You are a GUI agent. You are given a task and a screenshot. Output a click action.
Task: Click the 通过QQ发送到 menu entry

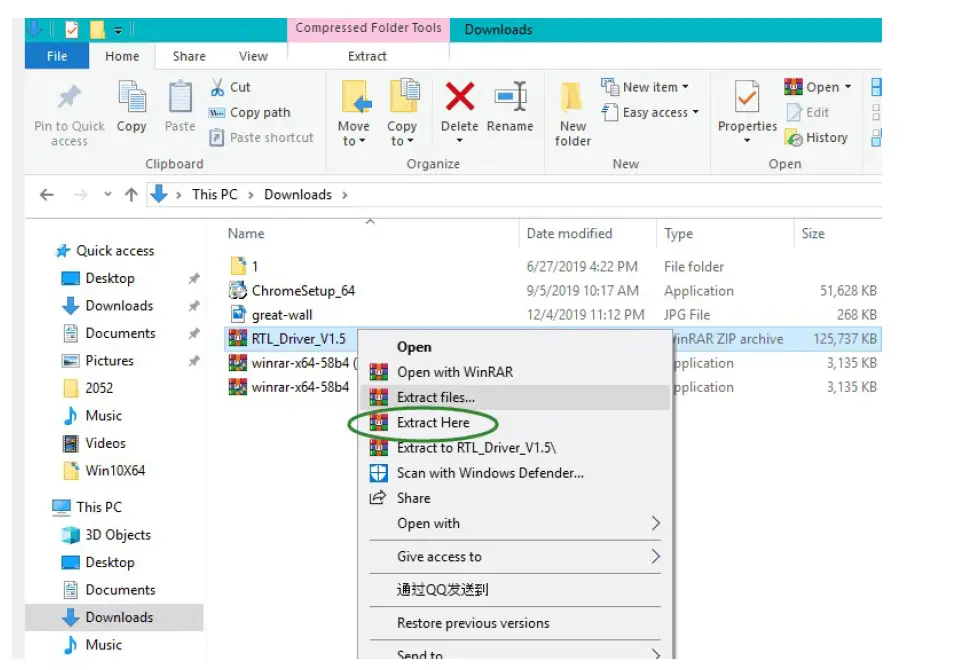(x=442, y=589)
